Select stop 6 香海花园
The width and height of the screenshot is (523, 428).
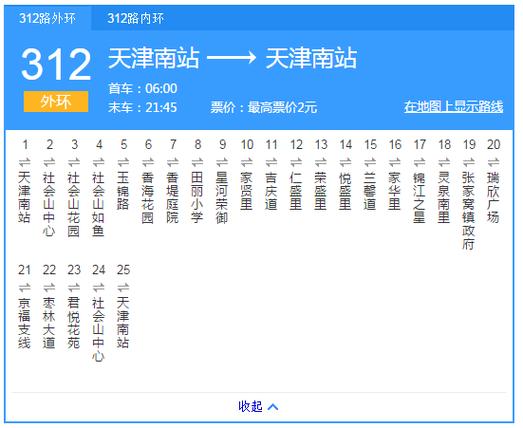point(148,197)
